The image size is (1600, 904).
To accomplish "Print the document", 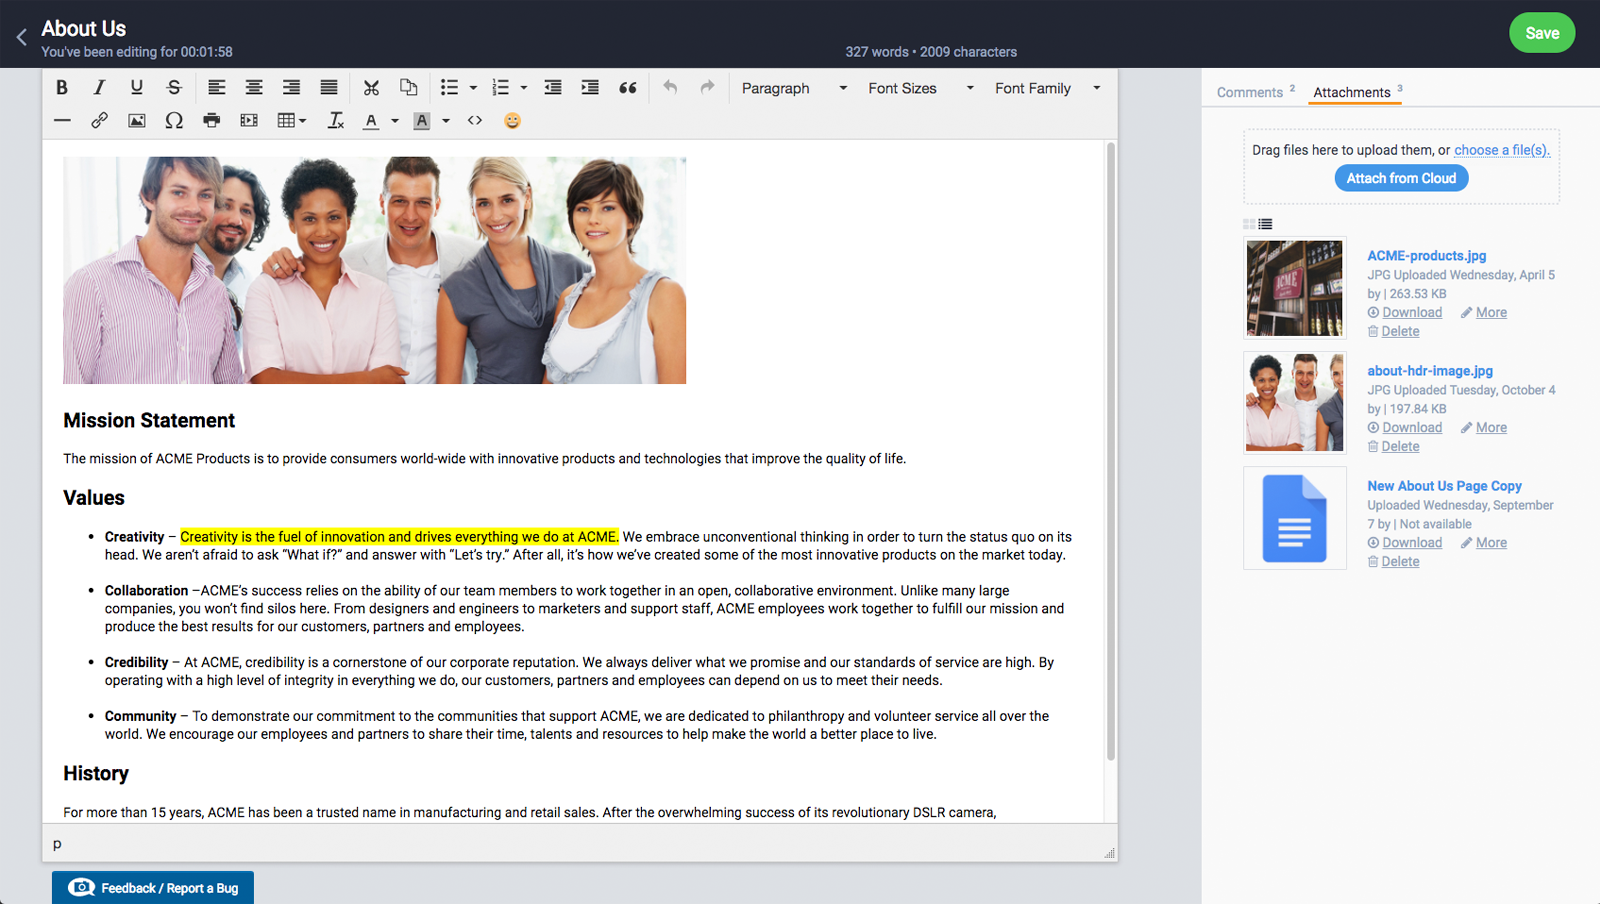I will tap(212, 121).
